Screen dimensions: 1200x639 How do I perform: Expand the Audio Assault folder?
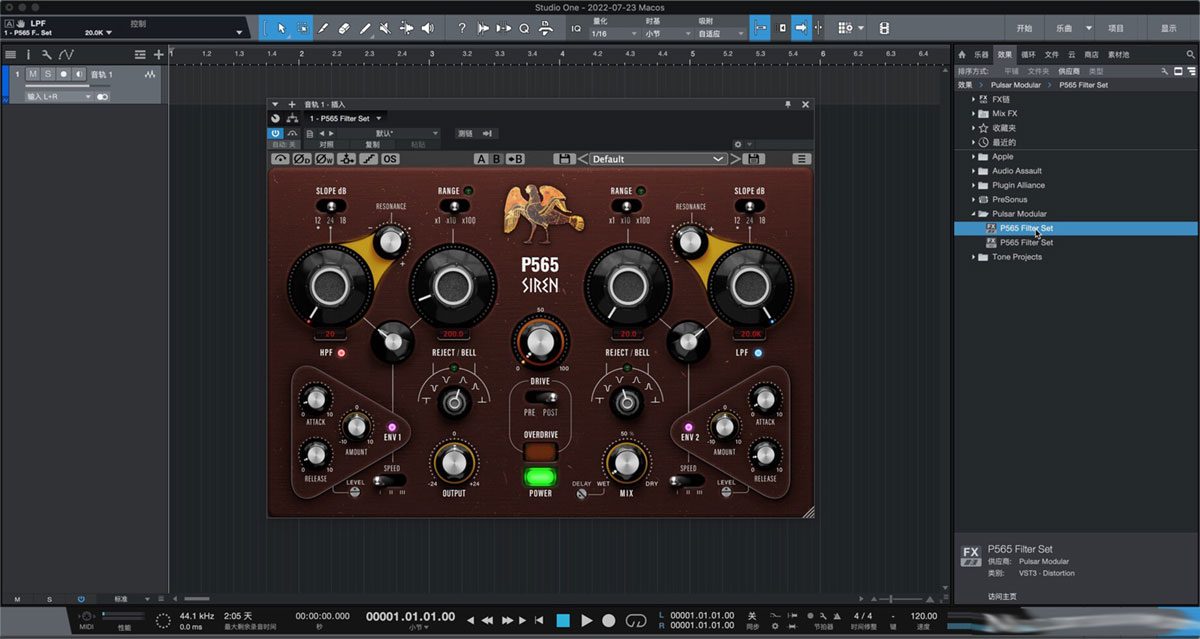(x=974, y=171)
